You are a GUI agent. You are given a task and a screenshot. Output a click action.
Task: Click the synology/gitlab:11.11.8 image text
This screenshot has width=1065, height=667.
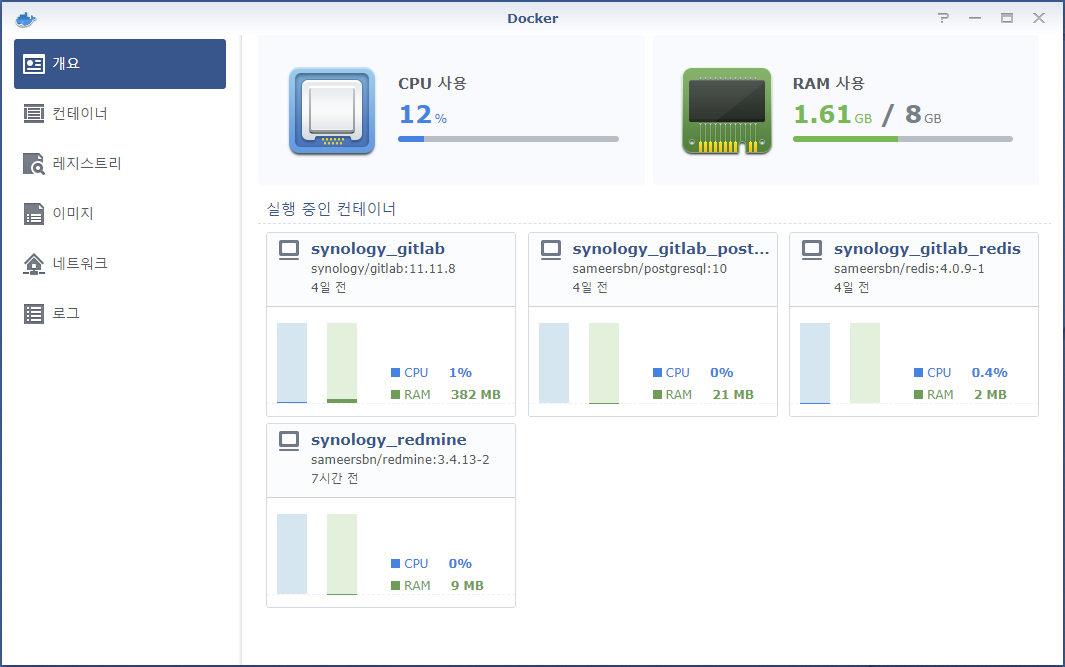coord(383,268)
